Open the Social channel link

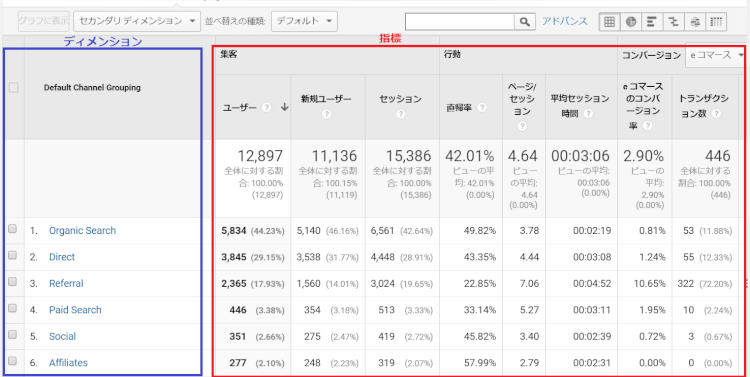[x=62, y=336]
